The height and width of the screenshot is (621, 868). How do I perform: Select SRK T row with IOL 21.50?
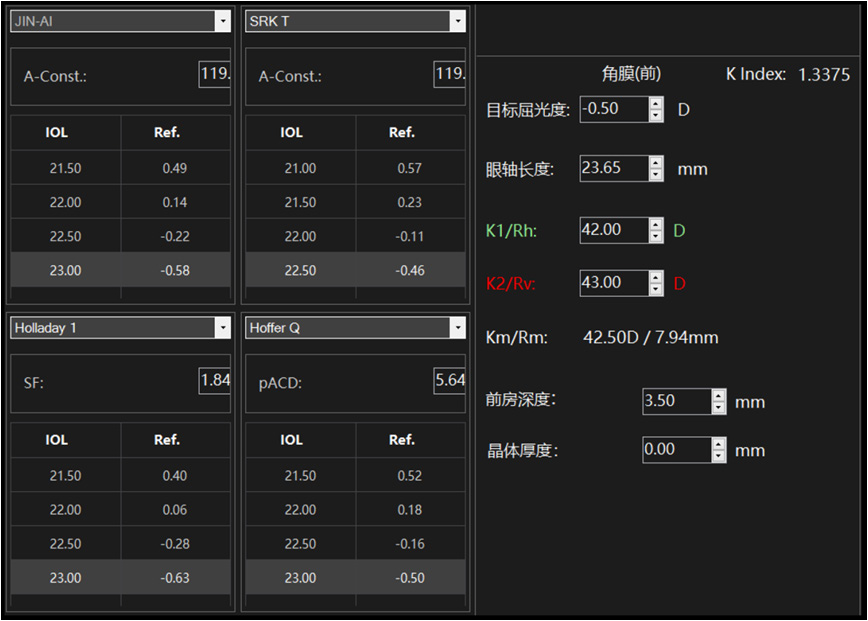pos(355,202)
